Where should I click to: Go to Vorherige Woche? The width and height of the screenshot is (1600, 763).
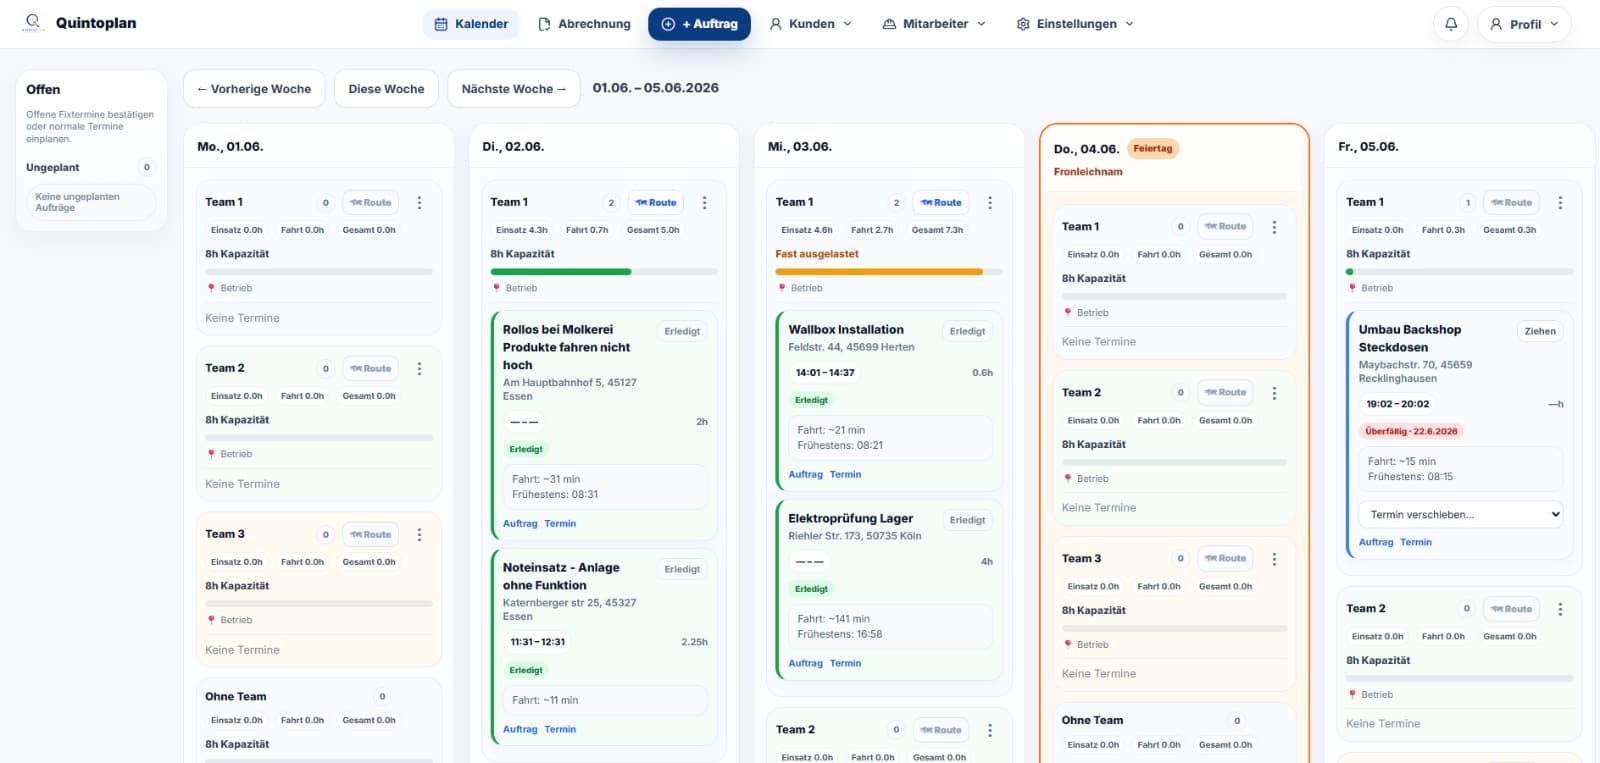tap(254, 89)
